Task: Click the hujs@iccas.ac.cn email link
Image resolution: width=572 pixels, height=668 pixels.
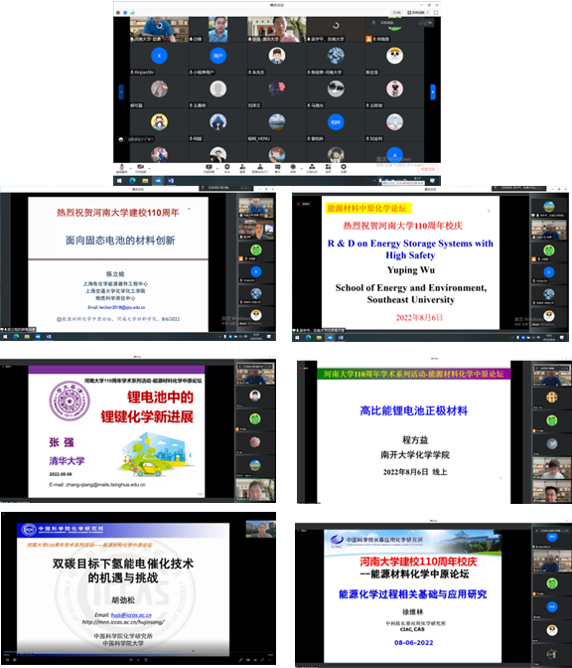Action: [x=131, y=615]
